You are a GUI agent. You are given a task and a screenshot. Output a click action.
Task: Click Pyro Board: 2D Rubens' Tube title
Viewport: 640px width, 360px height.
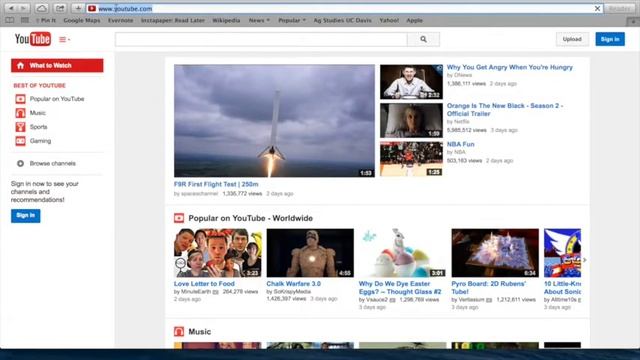(x=489, y=288)
